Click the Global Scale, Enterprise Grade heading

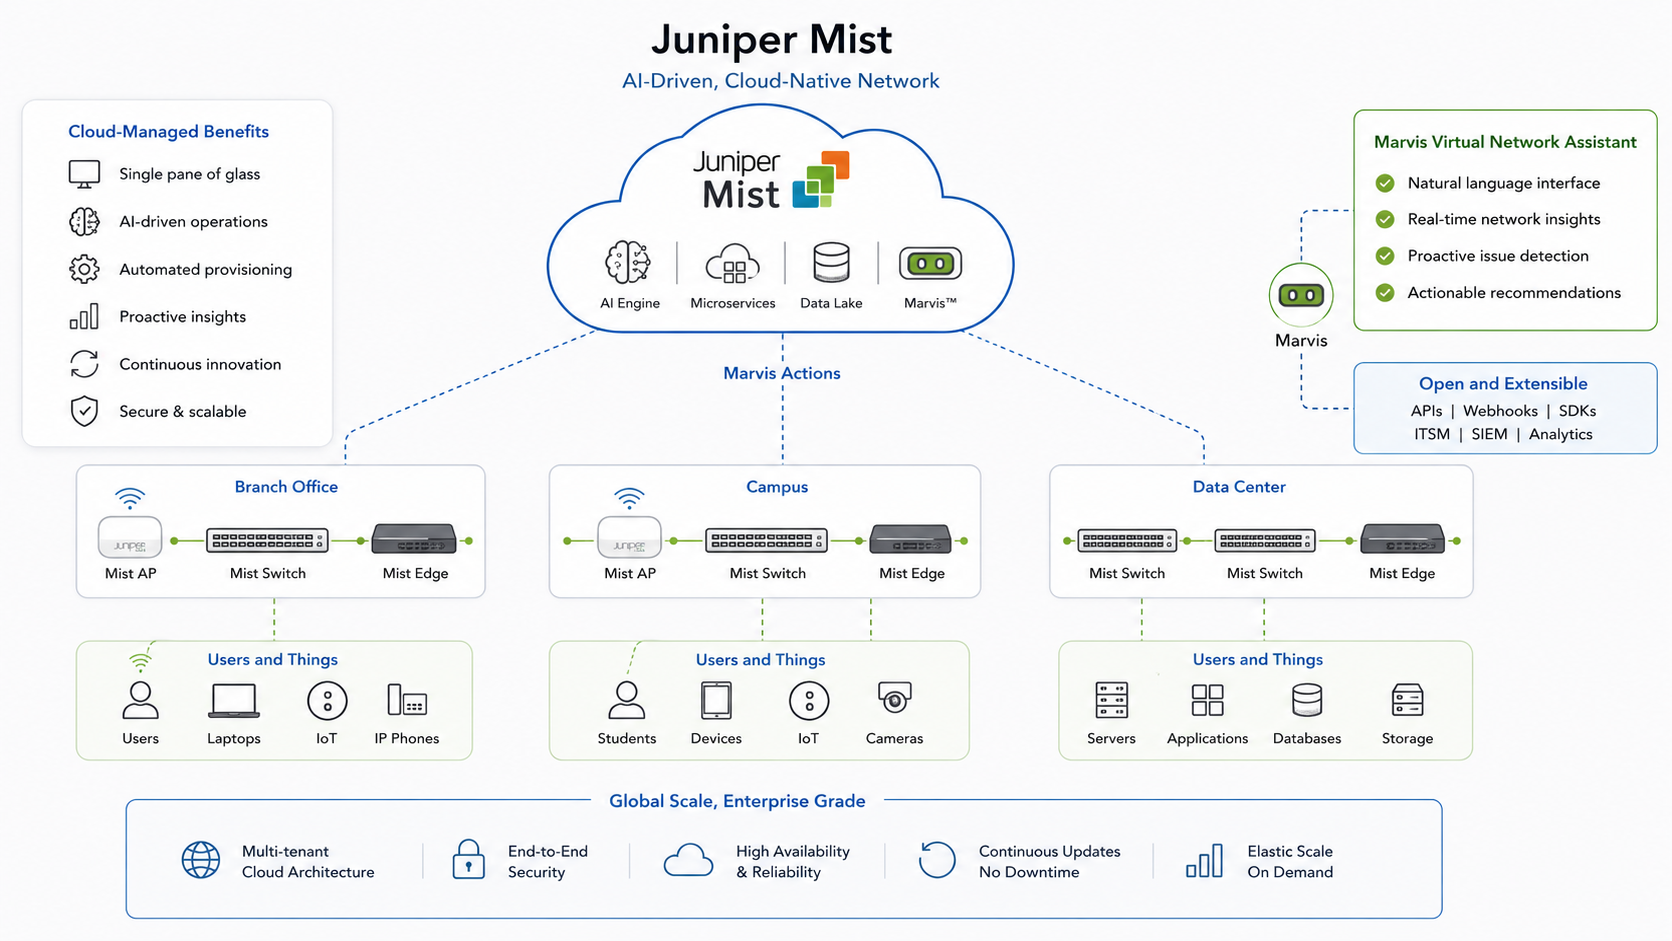click(737, 801)
